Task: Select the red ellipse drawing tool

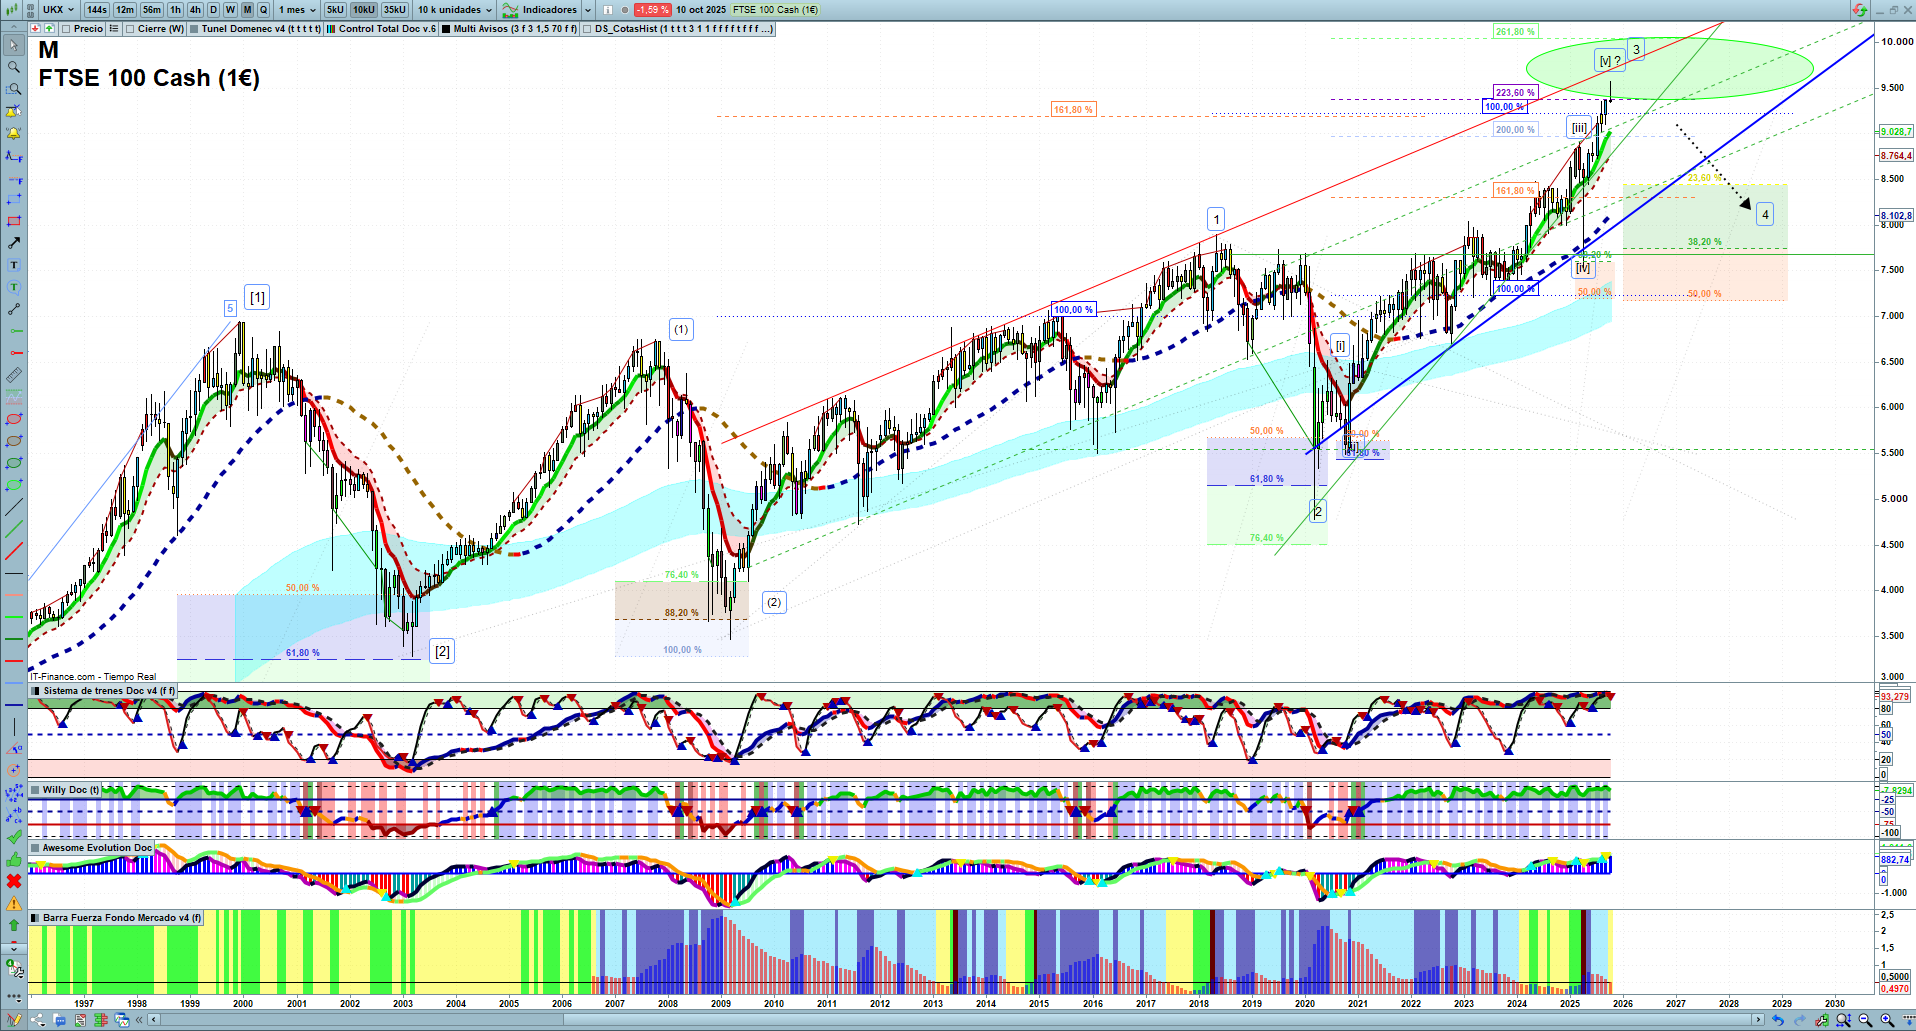Action: pos(14,419)
